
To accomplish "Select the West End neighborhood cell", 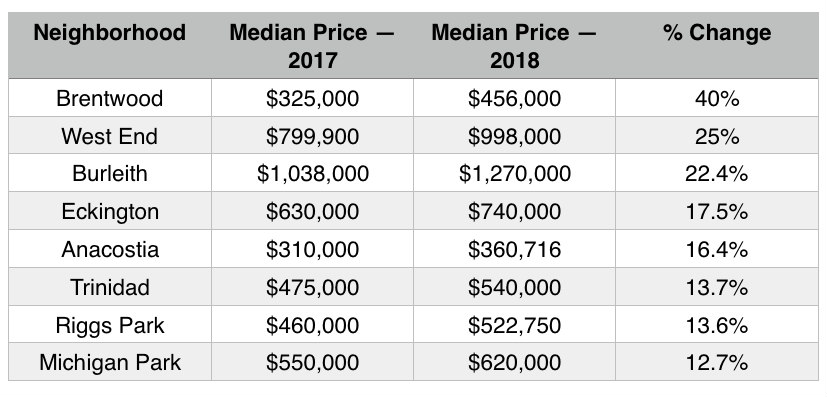I will coord(110,136).
